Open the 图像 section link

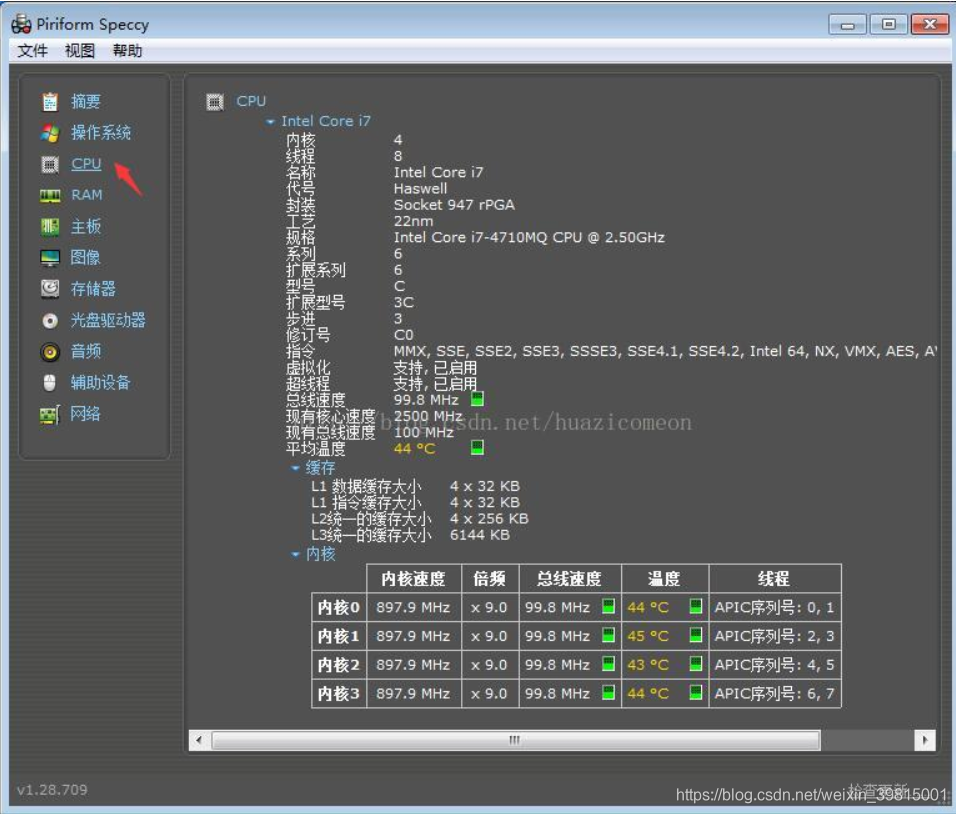click(85, 258)
